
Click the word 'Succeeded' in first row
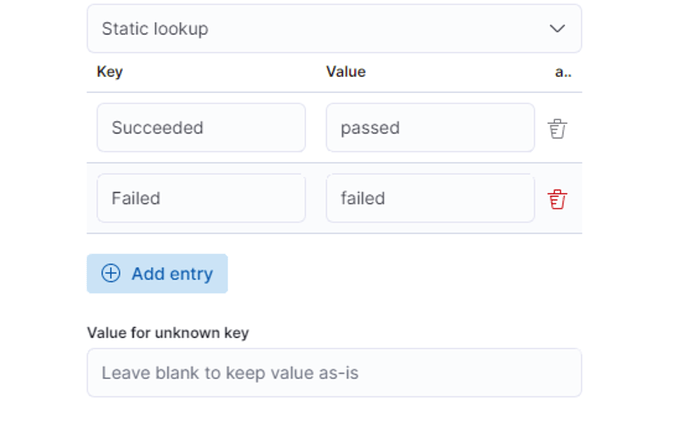click(157, 128)
